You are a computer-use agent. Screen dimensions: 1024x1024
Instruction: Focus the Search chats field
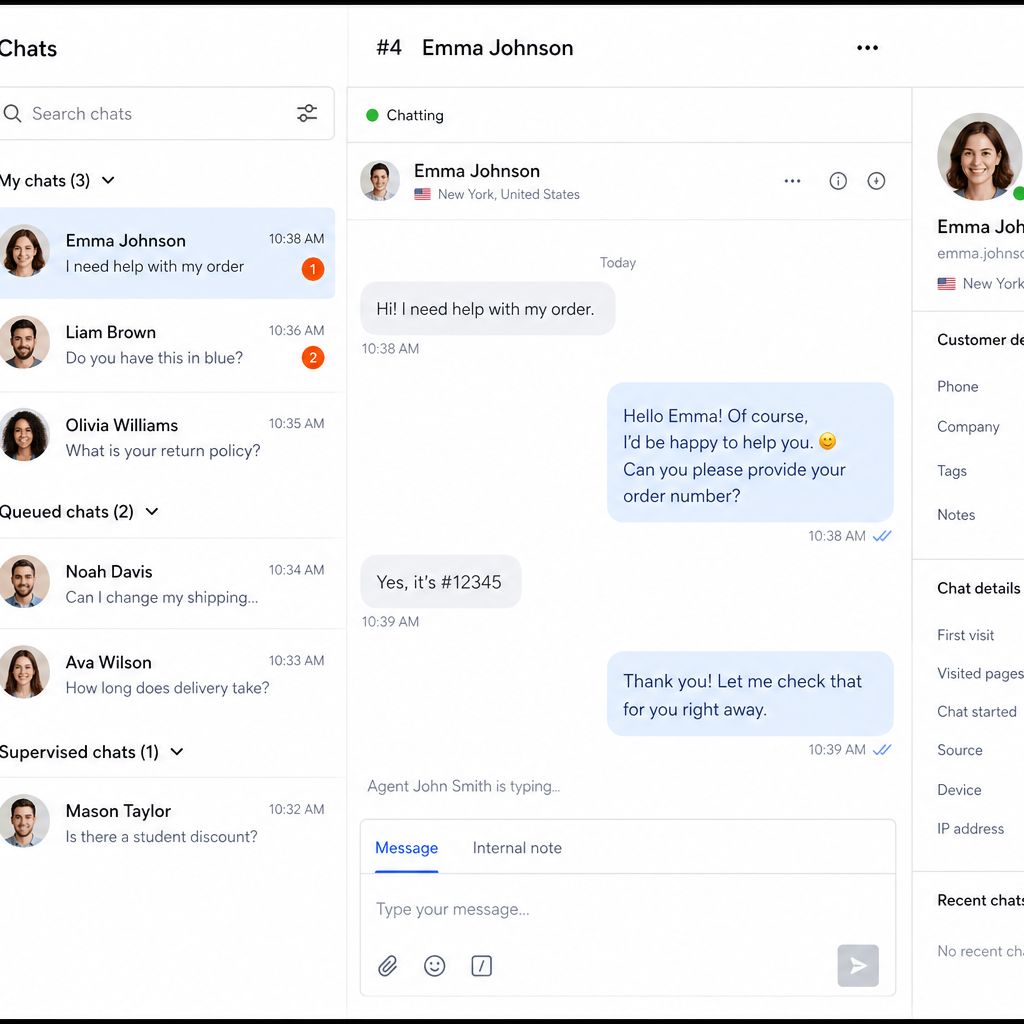(x=167, y=114)
